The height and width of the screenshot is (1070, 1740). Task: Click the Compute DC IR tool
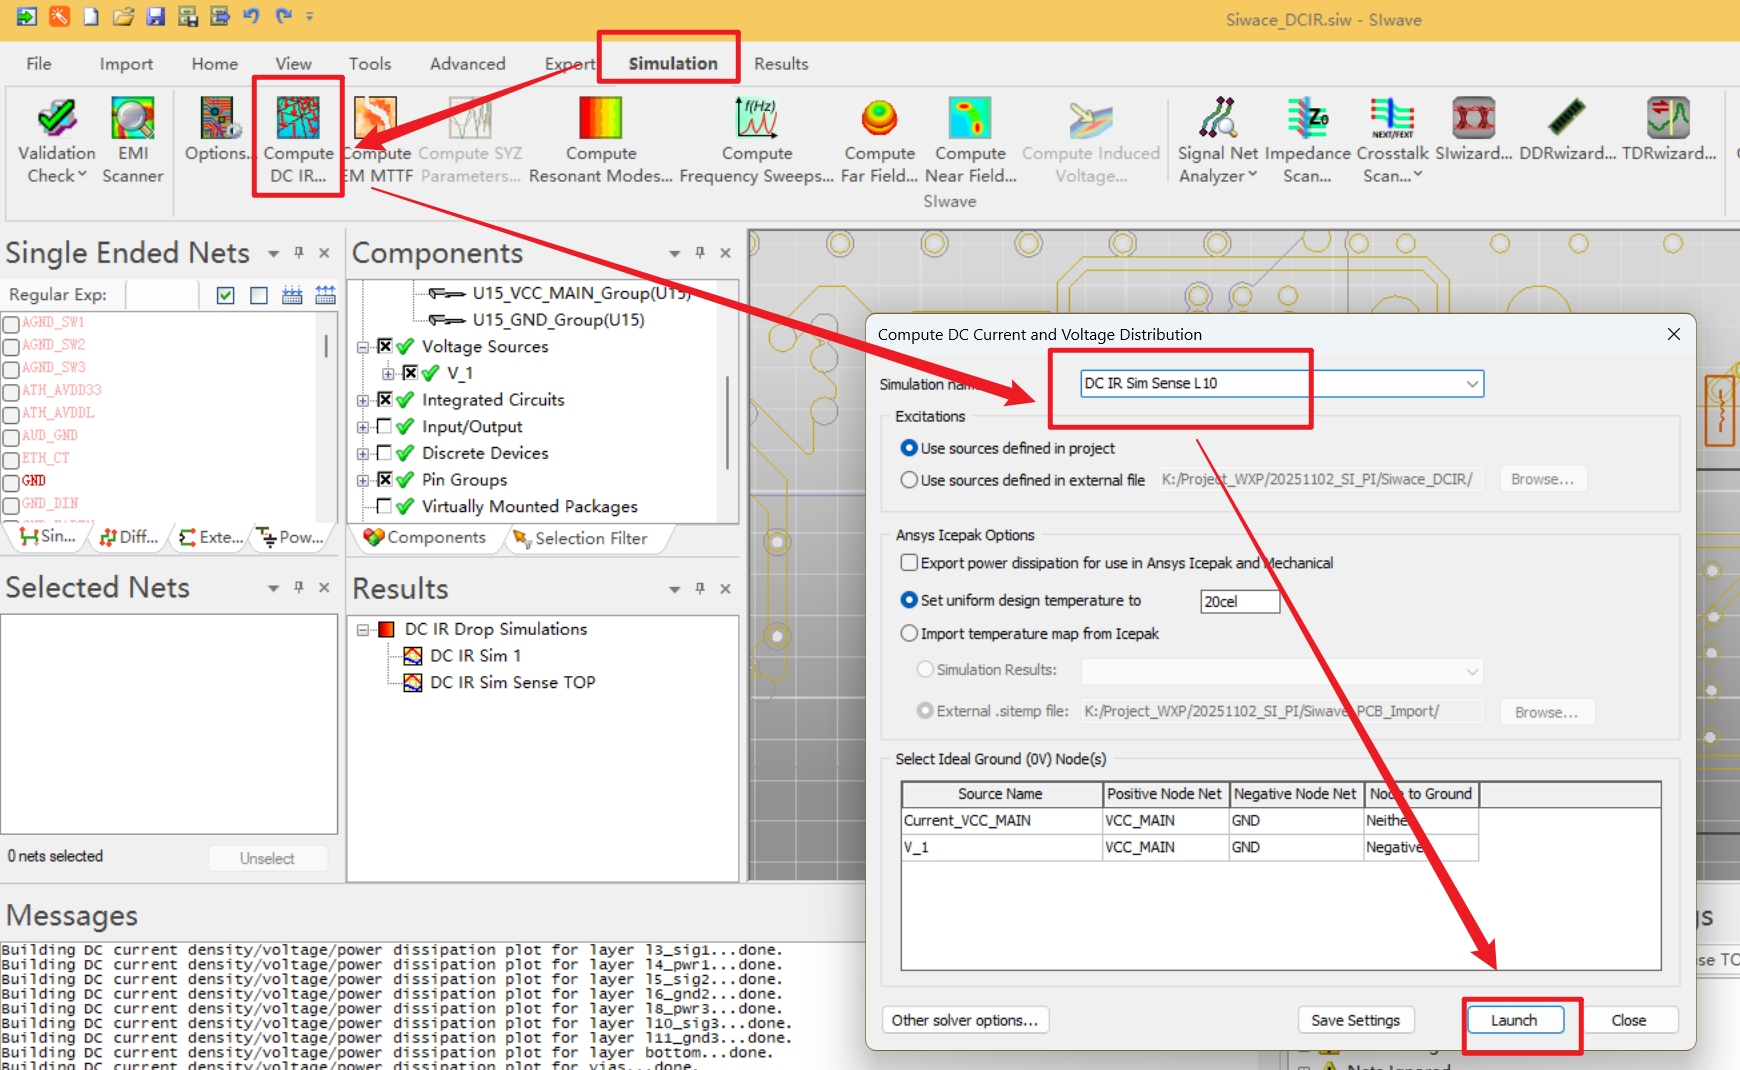(298, 140)
